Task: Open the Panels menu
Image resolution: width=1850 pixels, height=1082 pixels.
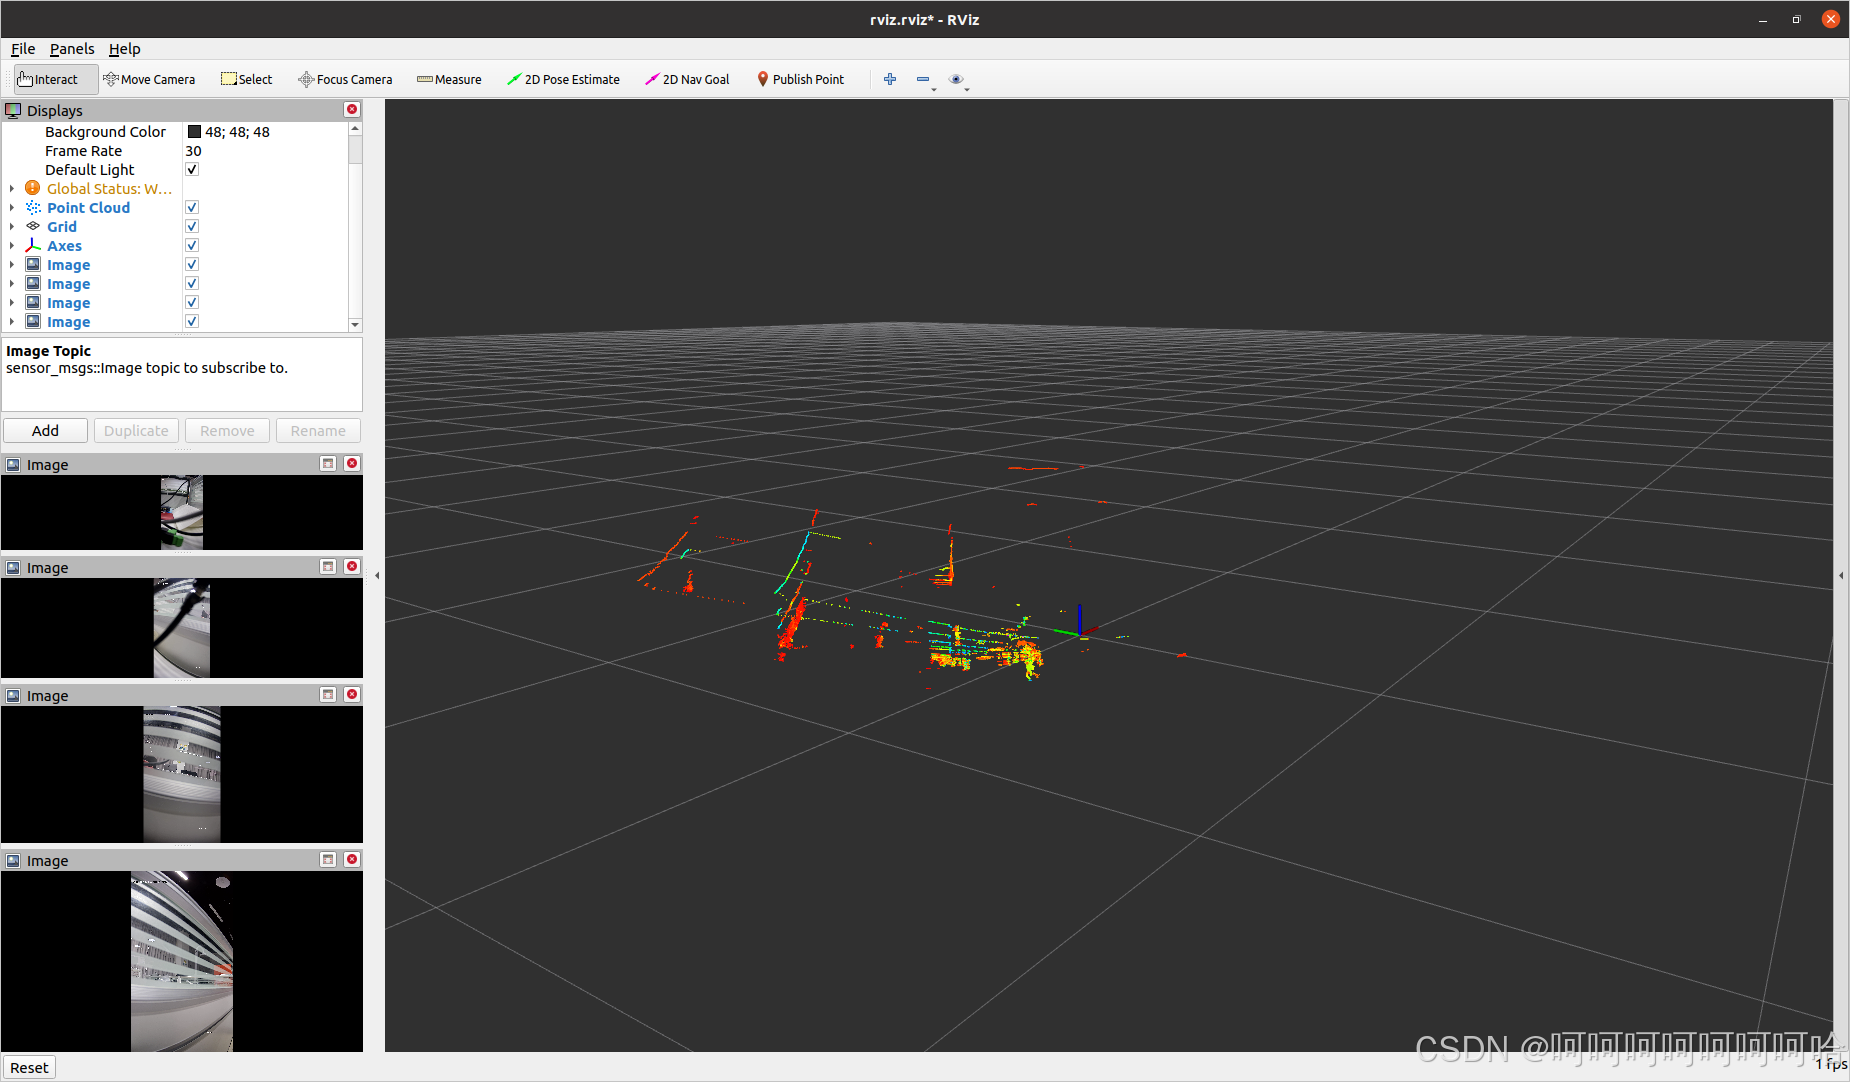Action: coord(72,48)
